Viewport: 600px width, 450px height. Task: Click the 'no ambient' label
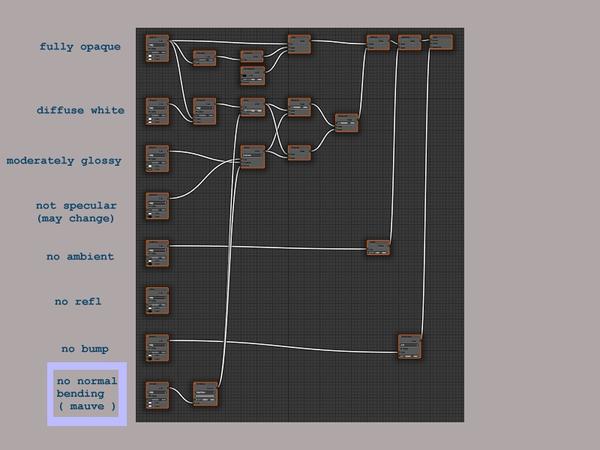[80, 256]
